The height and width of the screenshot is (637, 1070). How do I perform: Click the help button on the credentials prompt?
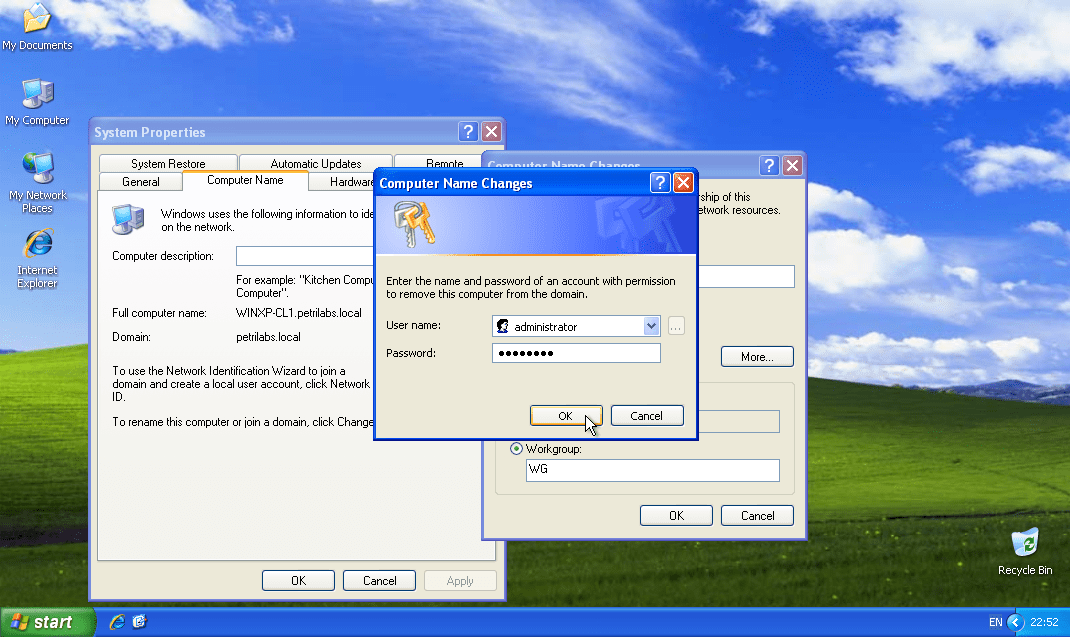click(660, 183)
